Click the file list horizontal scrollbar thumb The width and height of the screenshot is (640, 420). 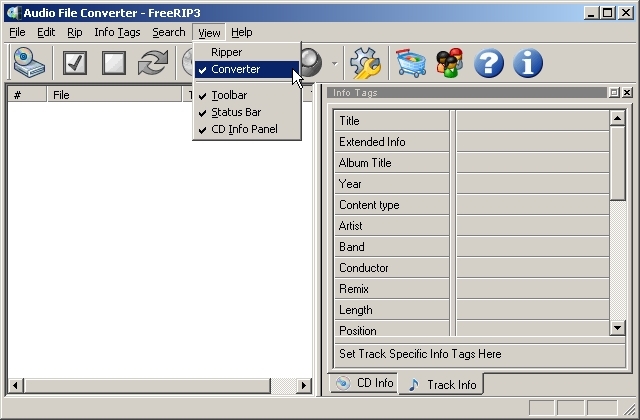pyautogui.click(x=147, y=385)
